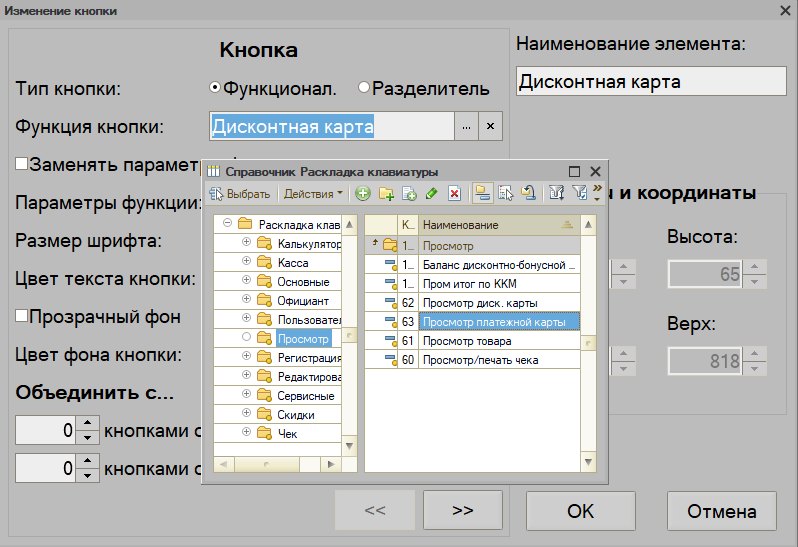Decrease second Объединить с spinner value
The image size is (798, 547).
point(88,475)
